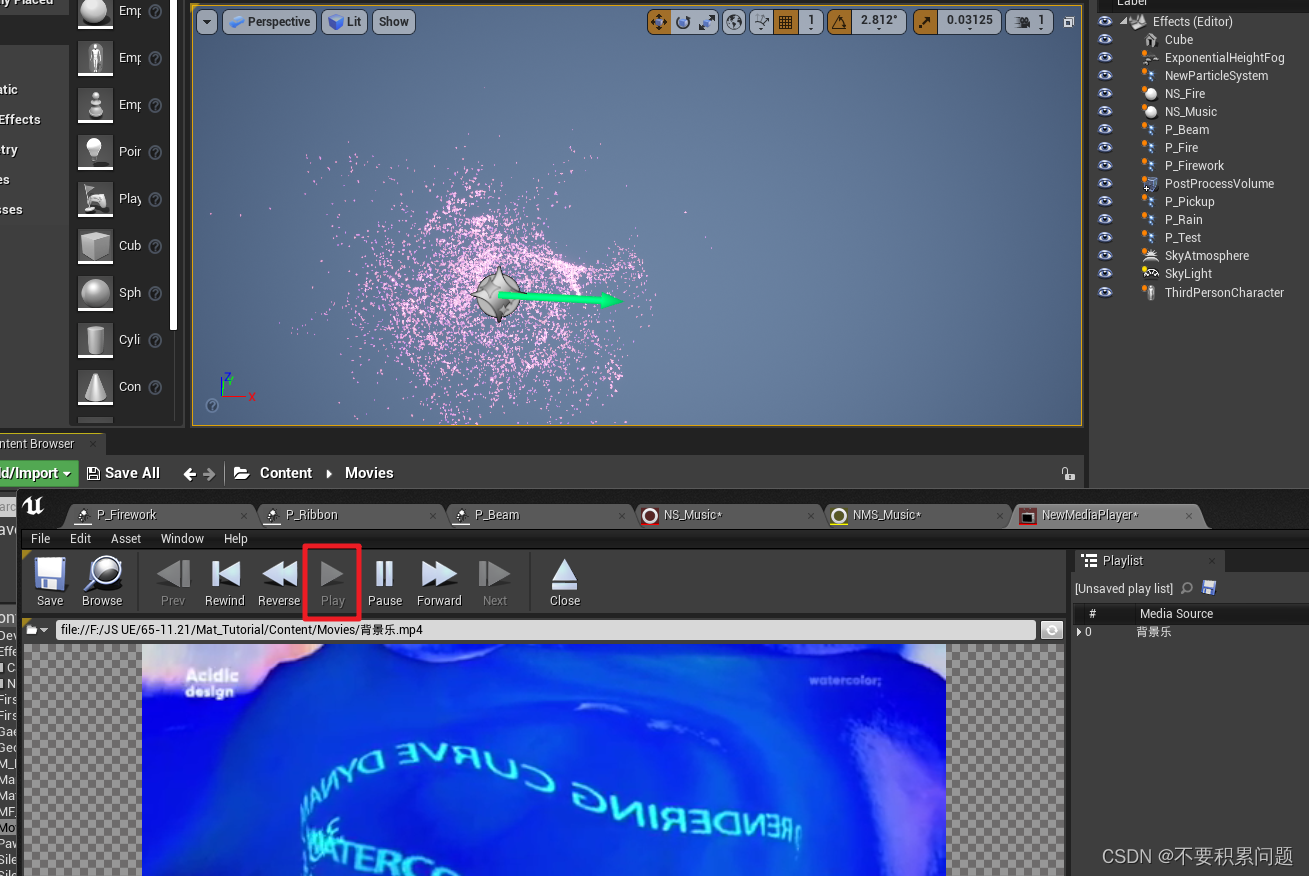Hide the Cube actor via its eye icon
This screenshot has width=1309, height=876.
click(1105, 40)
